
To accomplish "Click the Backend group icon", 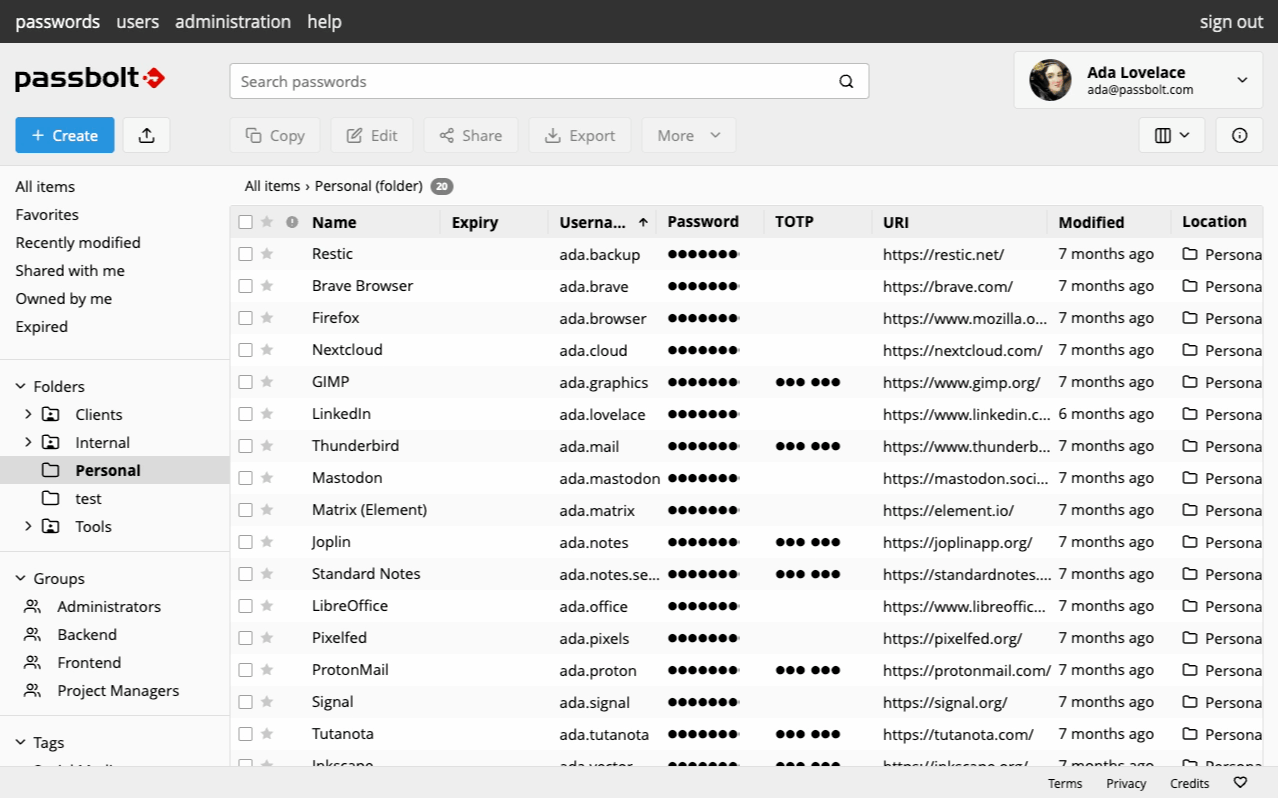I will 33,635.
